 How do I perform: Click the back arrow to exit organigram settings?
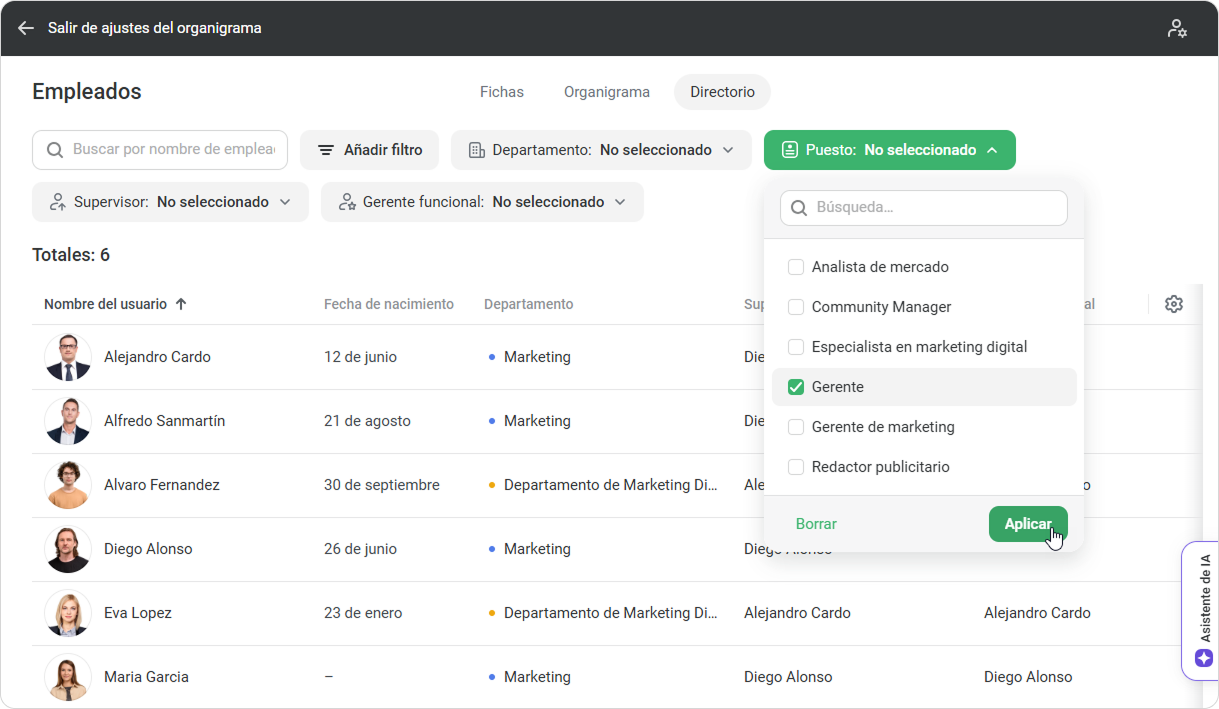click(26, 28)
